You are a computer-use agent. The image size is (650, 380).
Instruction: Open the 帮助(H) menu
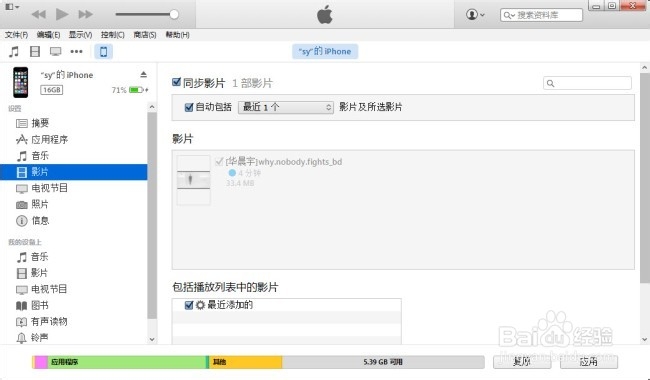click(x=177, y=35)
